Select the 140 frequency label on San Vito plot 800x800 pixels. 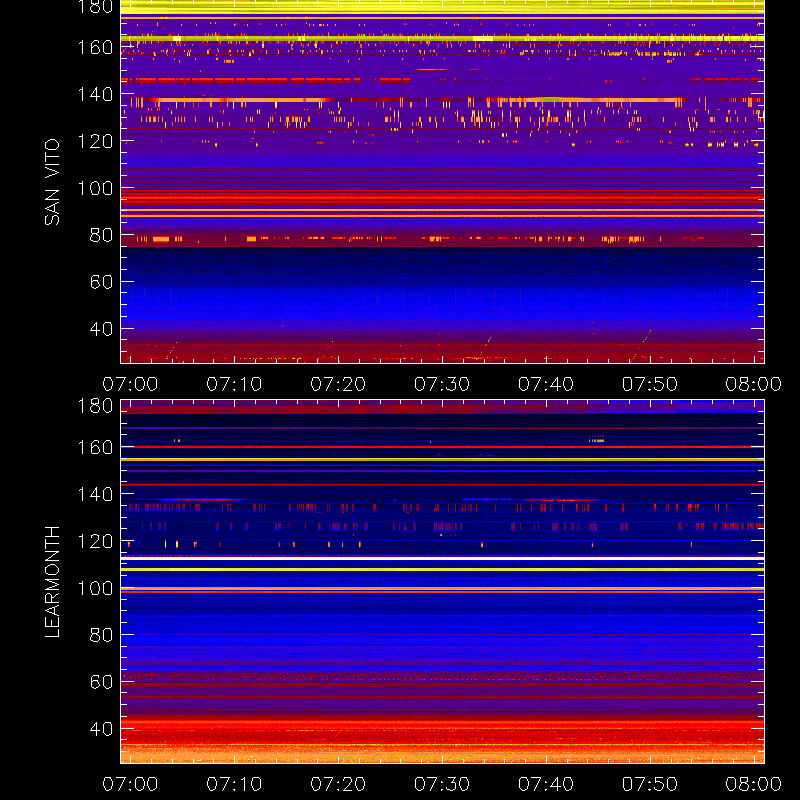coord(95,94)
